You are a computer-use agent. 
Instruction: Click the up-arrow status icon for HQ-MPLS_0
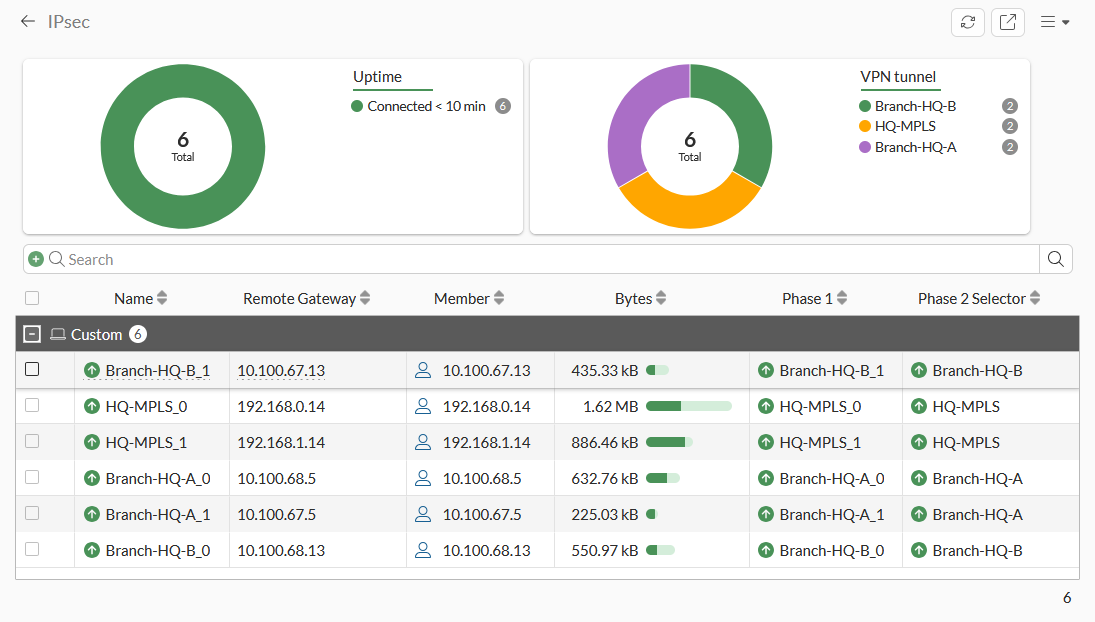coord(92,407)
